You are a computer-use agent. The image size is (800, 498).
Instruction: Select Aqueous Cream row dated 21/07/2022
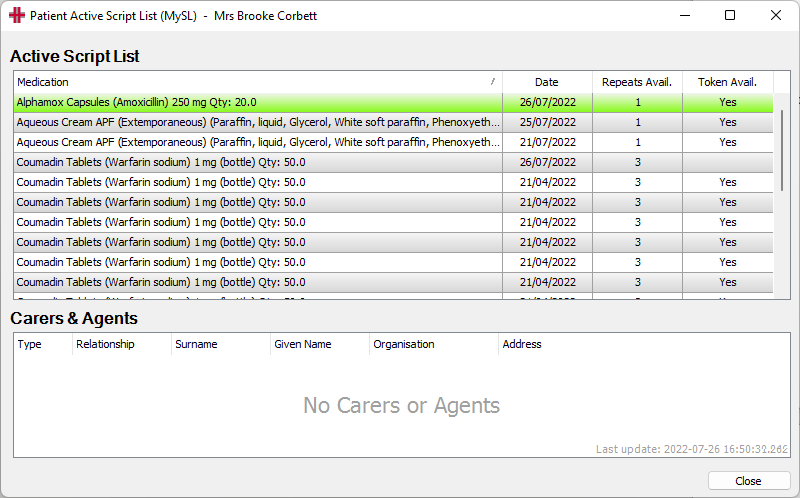point(393,142)
